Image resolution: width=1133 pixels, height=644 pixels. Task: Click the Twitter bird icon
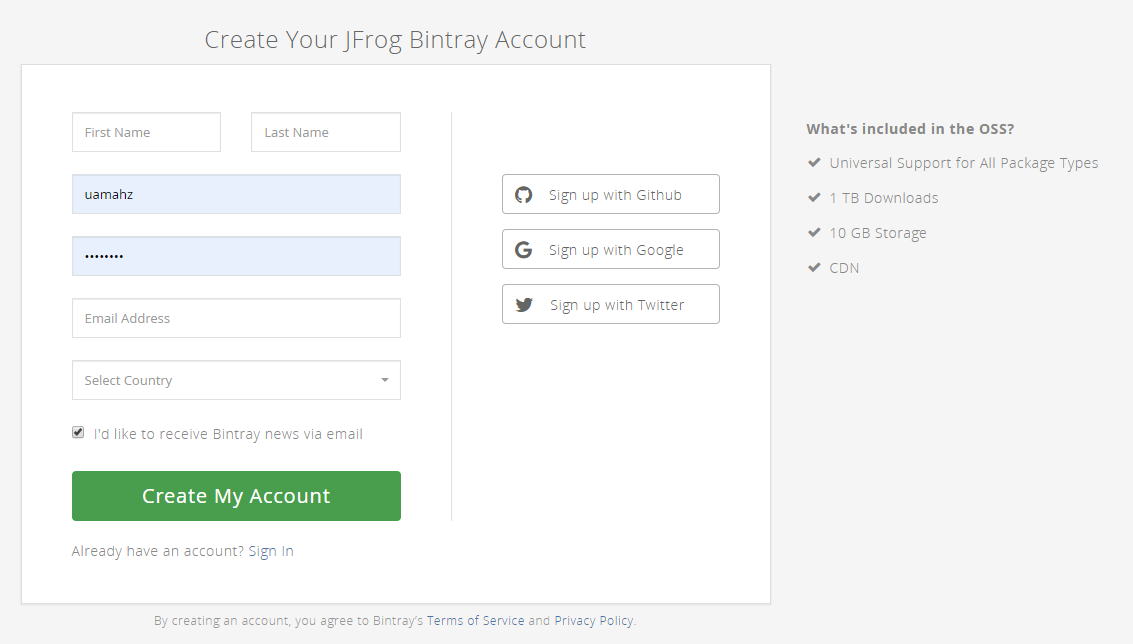524,305
